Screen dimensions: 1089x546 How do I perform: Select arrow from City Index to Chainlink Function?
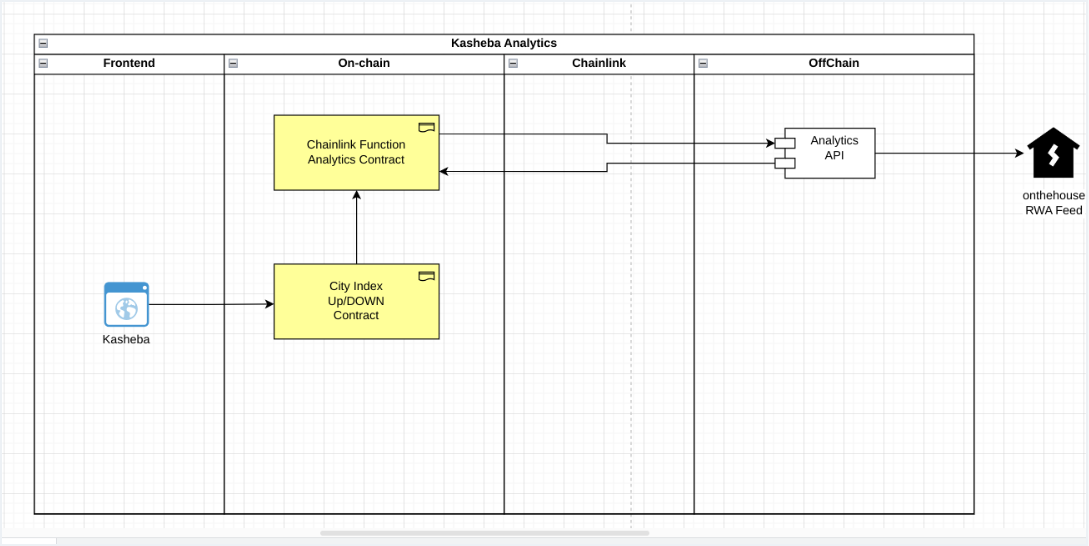(x=356, y=227)
